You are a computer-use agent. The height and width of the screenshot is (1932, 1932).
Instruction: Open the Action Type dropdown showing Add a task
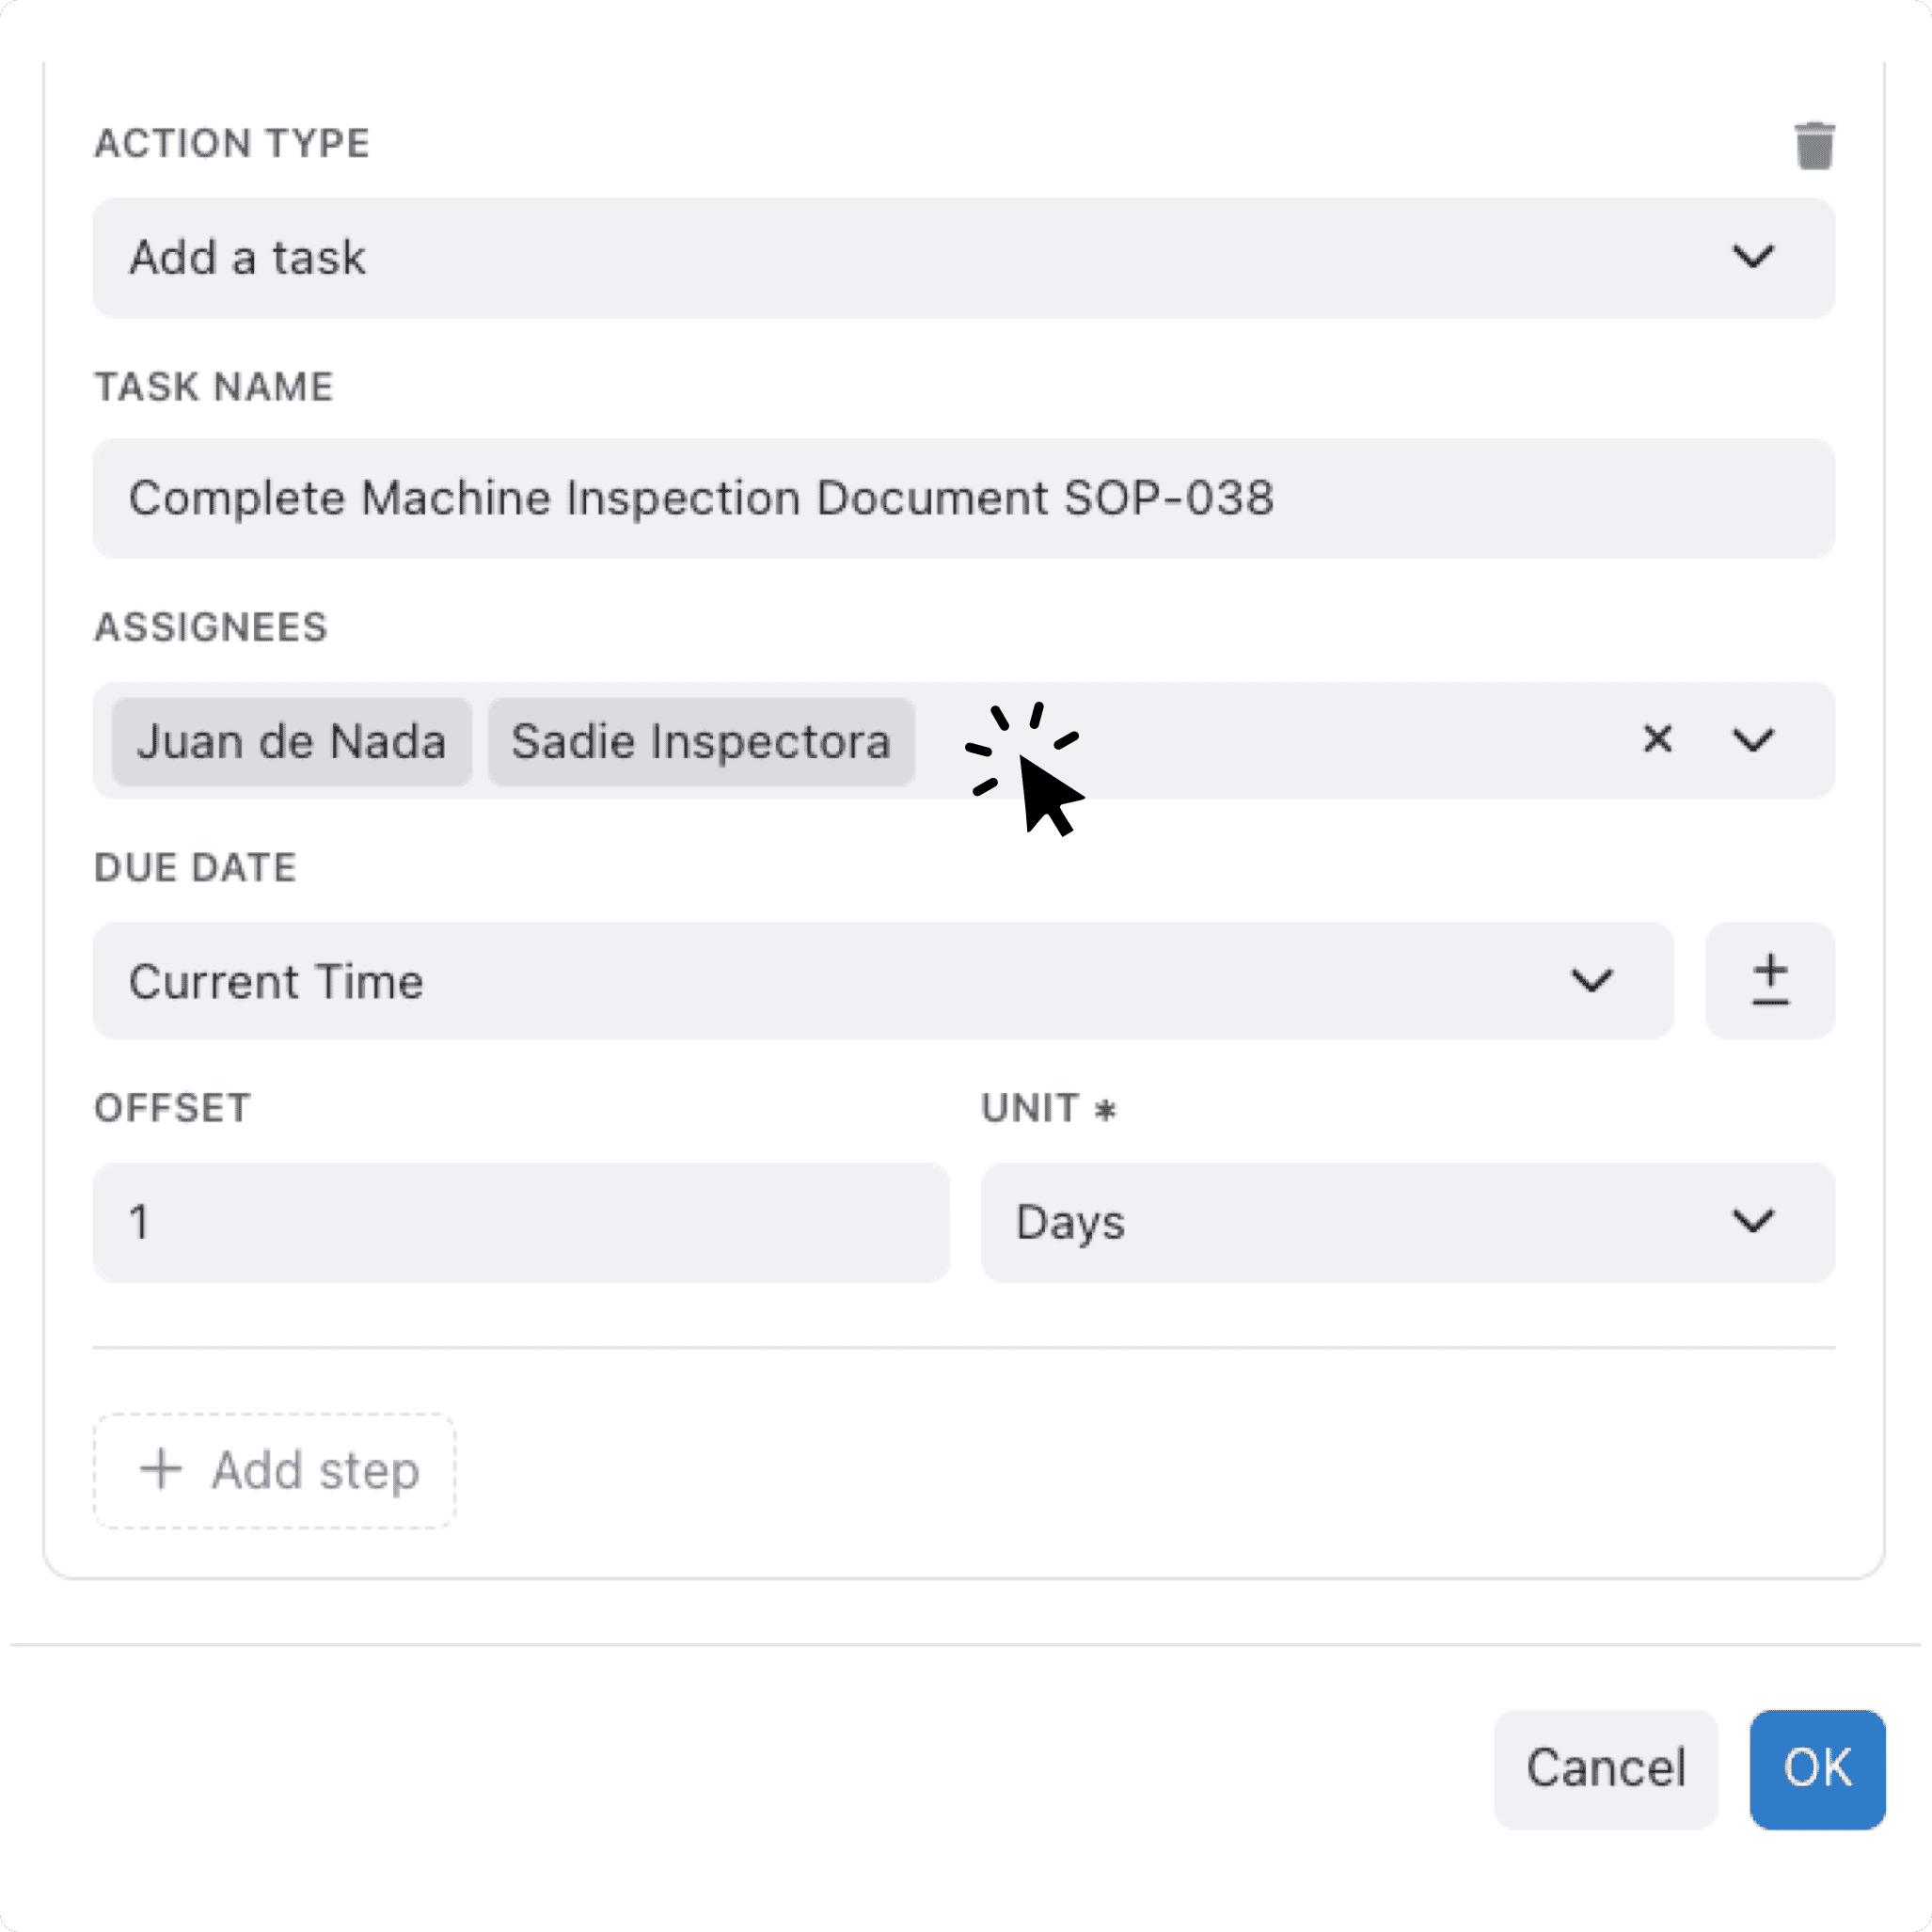click(964, 258)
